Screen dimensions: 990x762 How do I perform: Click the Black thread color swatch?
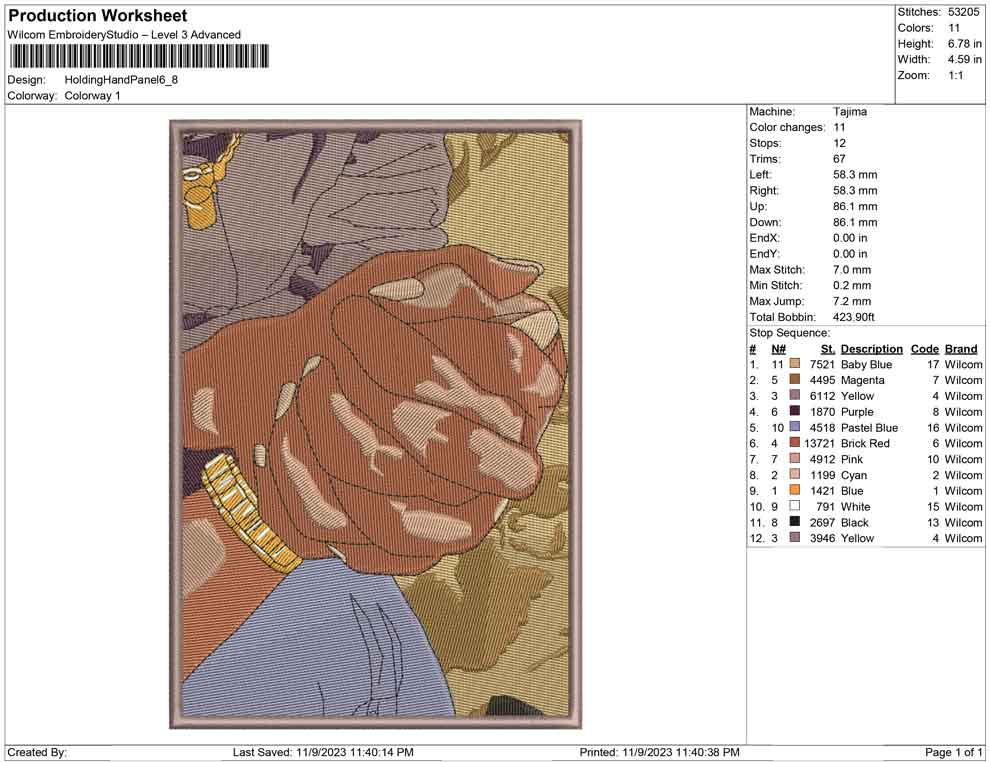[795, 521]
